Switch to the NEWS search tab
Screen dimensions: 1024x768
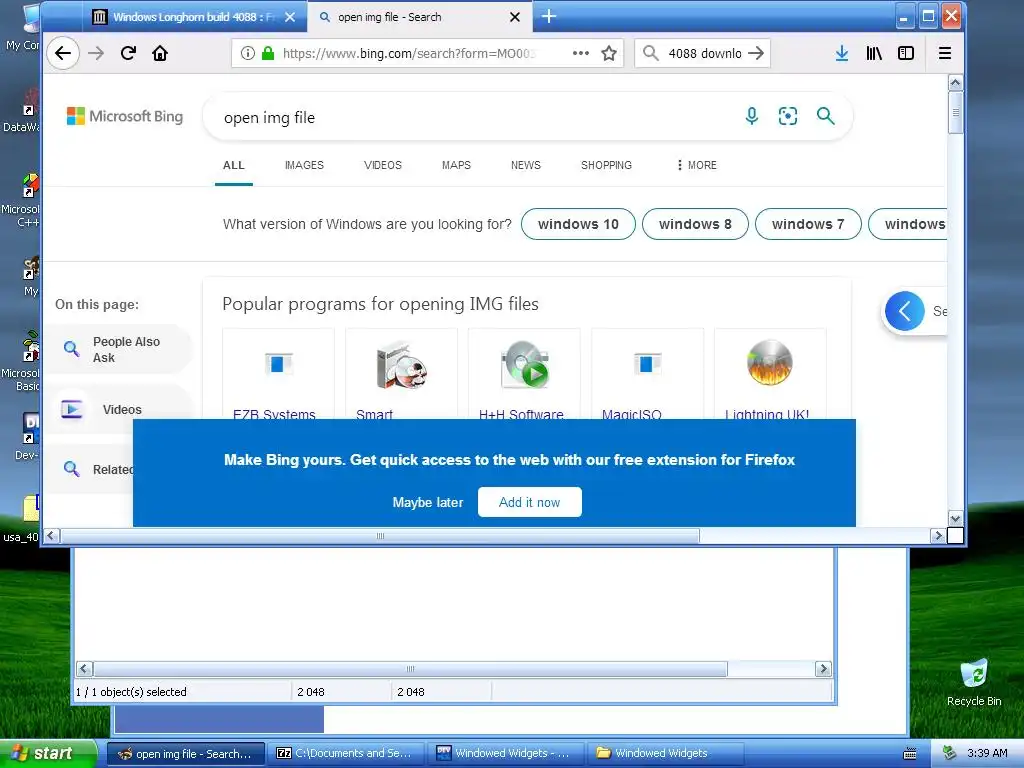click(x=526, y=165)
